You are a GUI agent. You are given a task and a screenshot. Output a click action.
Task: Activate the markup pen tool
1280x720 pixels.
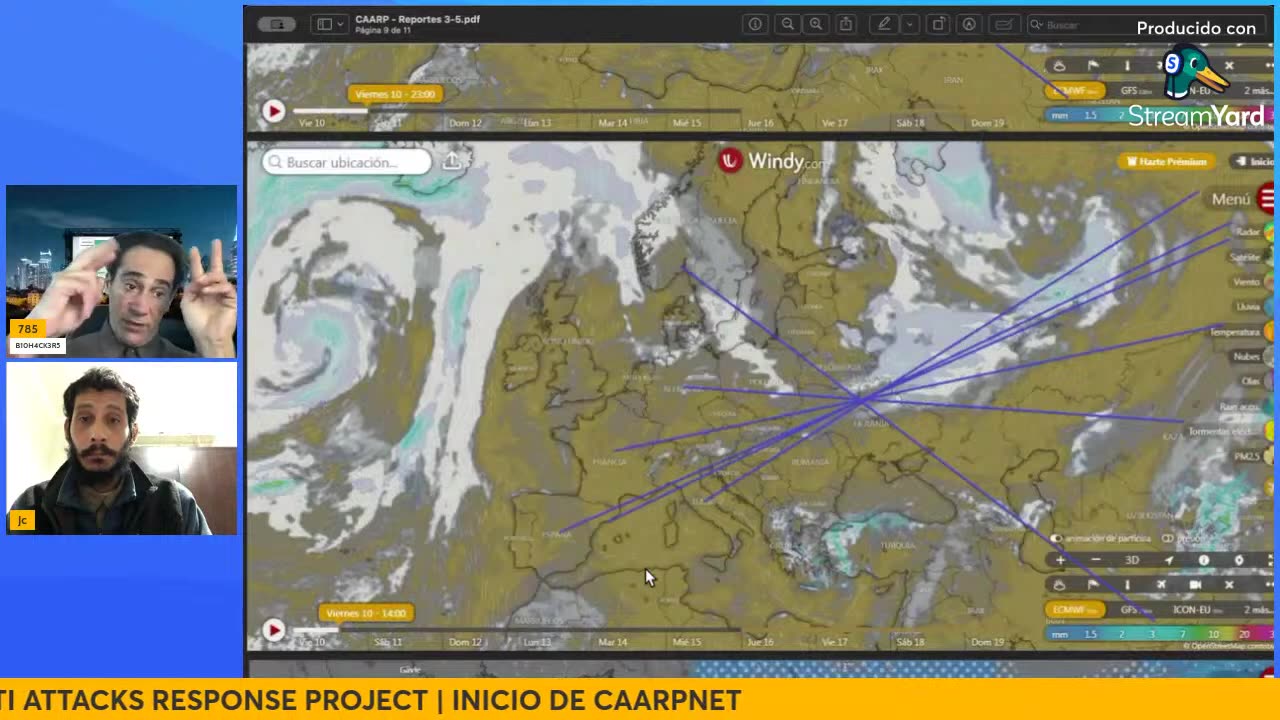click(884, 24)
